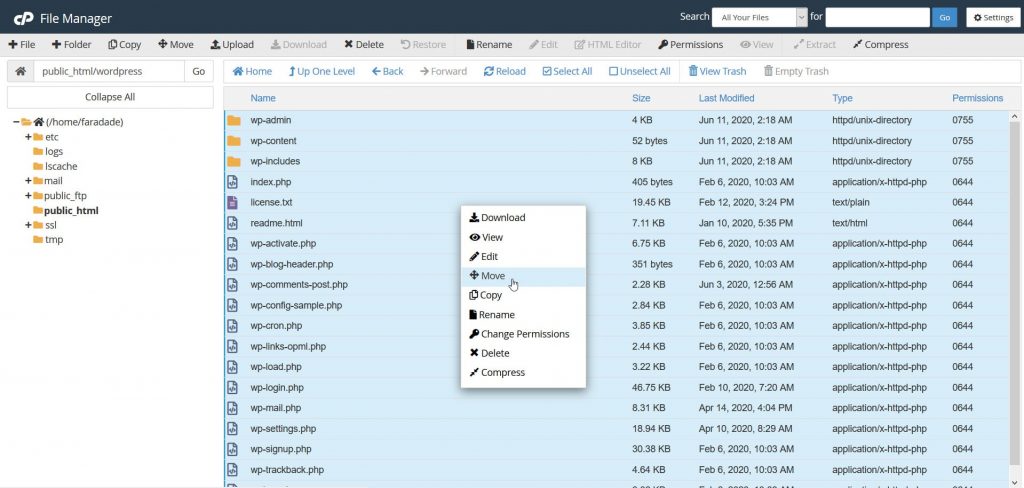Click Delete in the top toolbar

click(x=364, y=45)
